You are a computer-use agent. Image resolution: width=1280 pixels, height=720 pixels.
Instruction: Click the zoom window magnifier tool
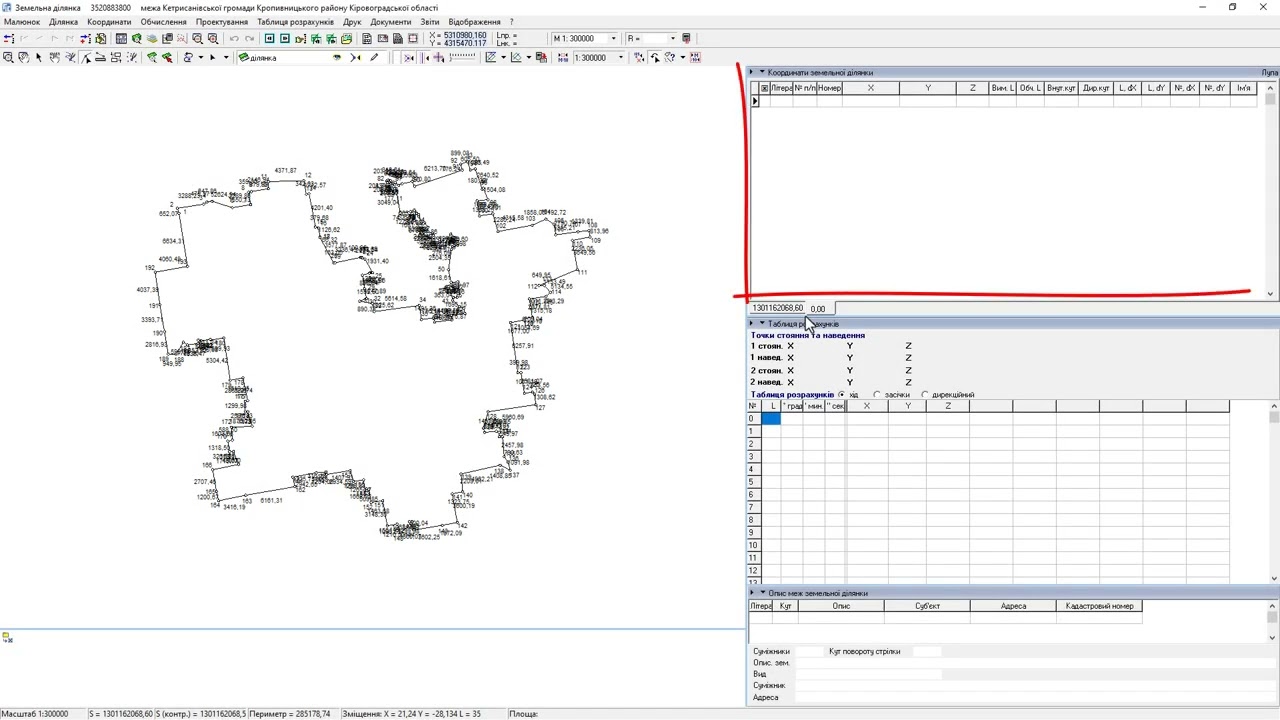click(7, 57)
